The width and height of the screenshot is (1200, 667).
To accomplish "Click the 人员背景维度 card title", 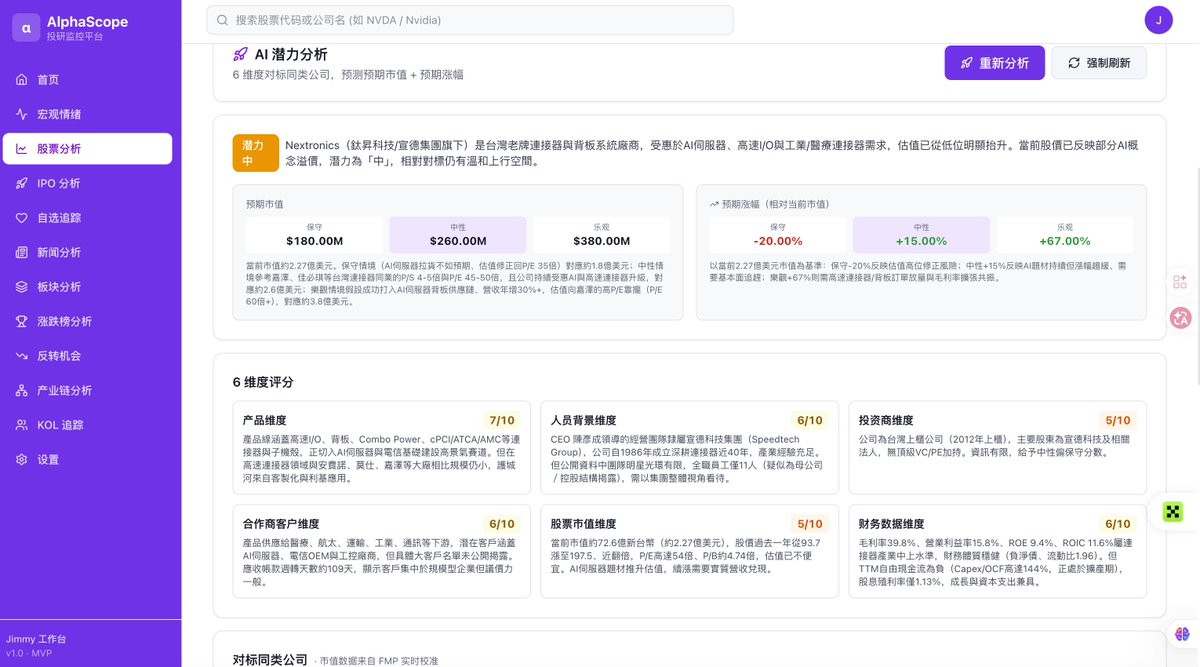I will pyautogui.click(x=584, y=421).
